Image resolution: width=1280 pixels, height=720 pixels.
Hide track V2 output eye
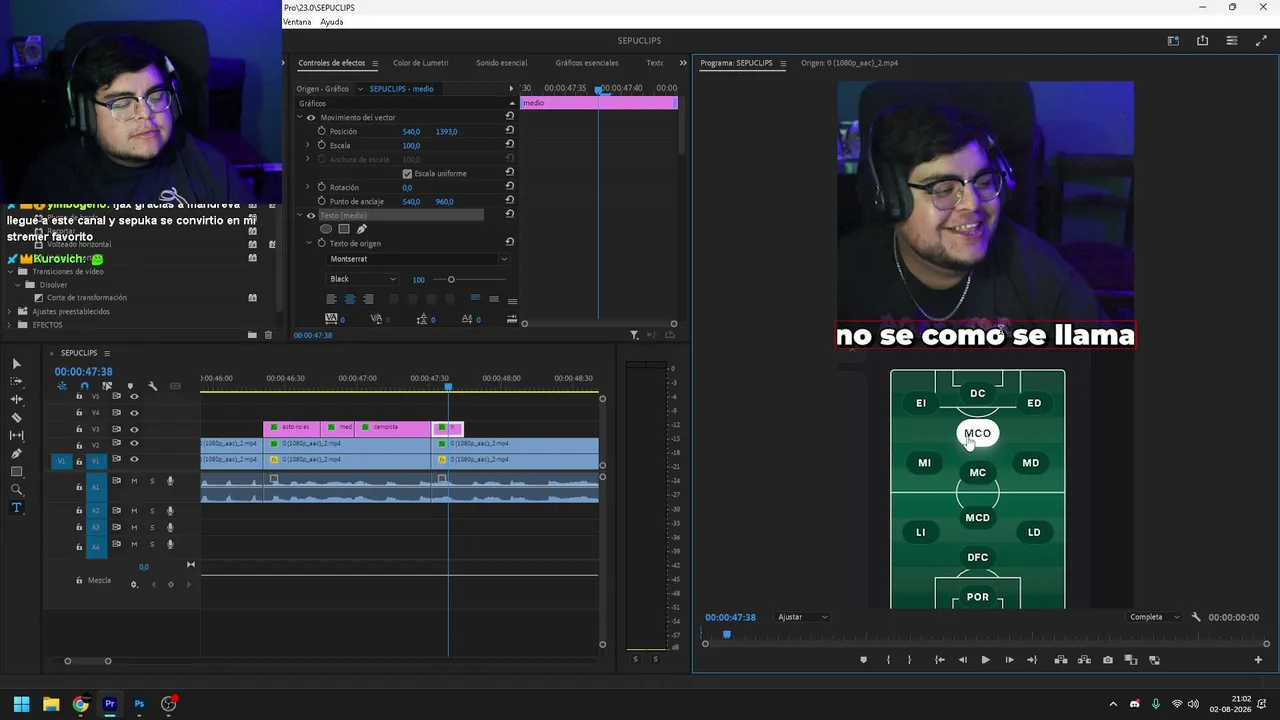pyautogui.click(x=134, y=444)
